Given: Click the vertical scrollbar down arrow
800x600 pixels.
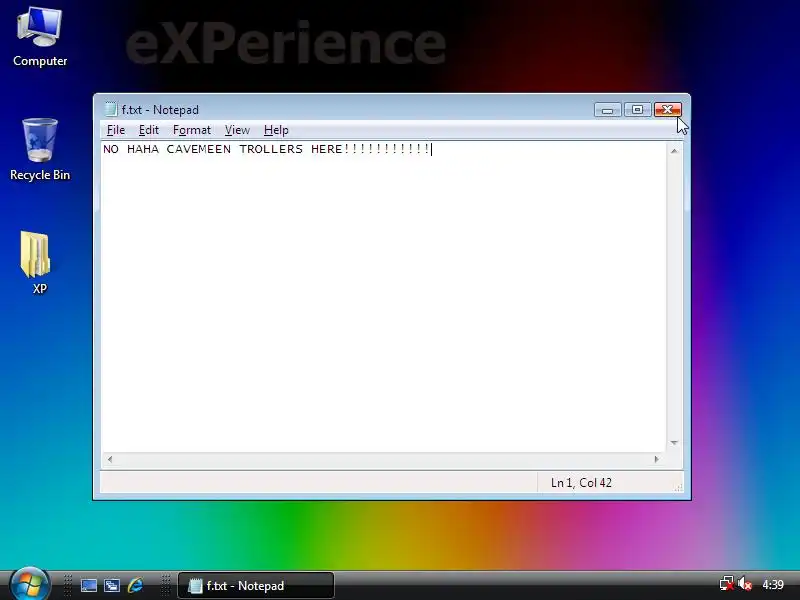Looking at the screenshot, I should click(x=674, y=442).
